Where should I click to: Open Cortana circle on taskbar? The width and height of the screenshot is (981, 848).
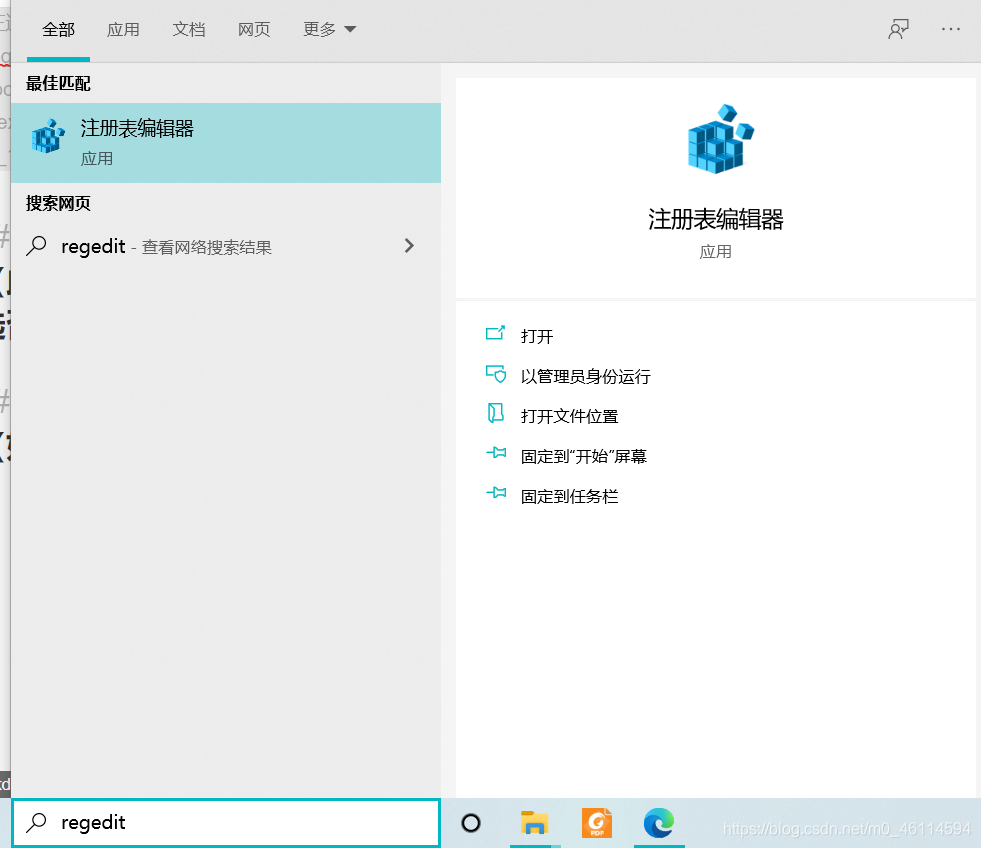coord(471,823)
